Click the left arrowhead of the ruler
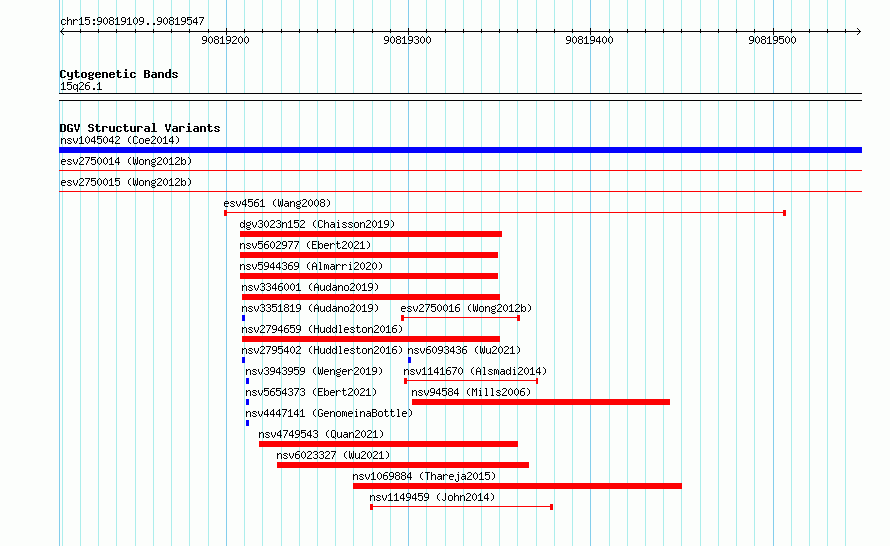The width and height of the screenshot is (890, 546). coord(62,31)
